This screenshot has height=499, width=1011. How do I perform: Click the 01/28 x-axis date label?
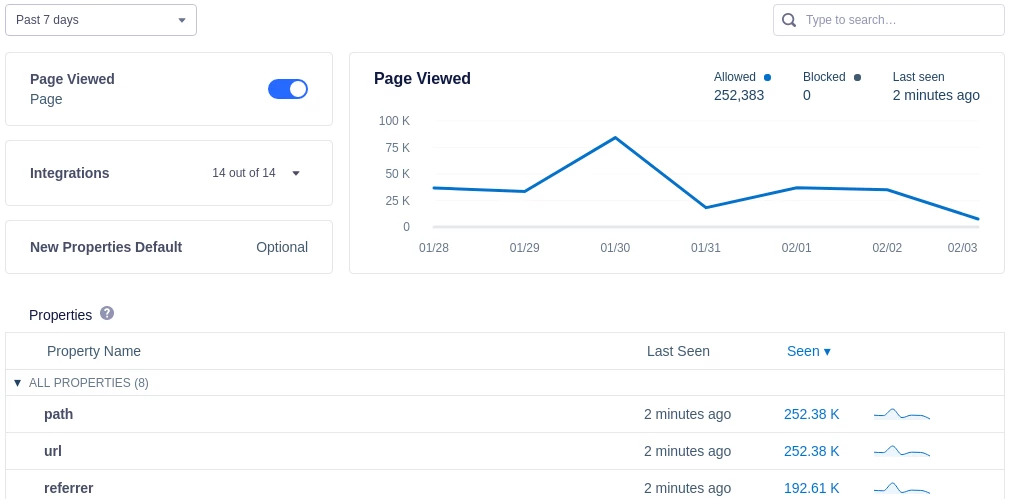point(433,248)
